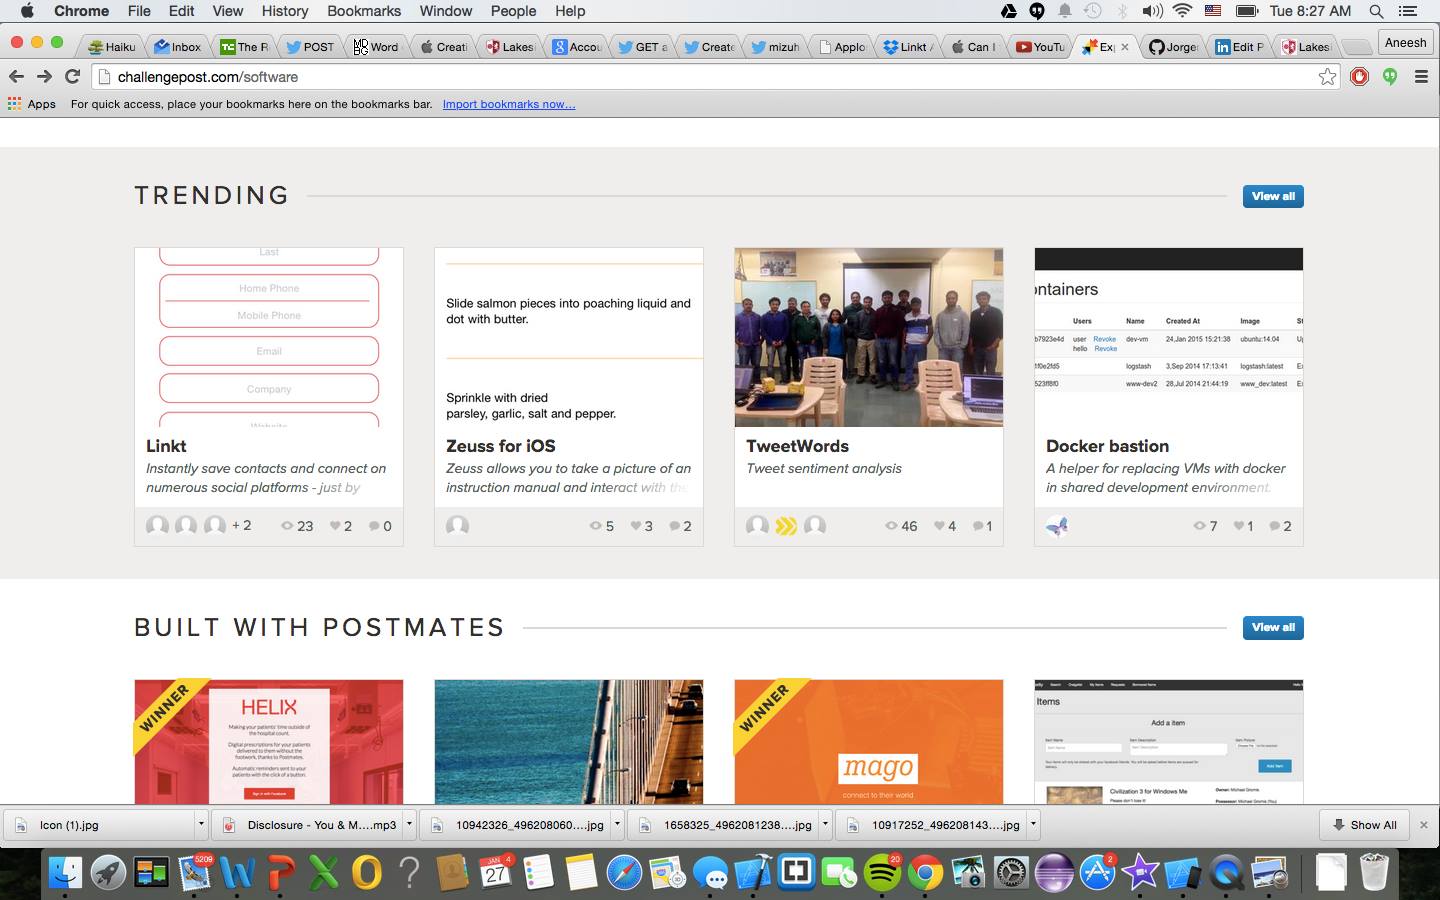Open the red ad-blocker extension icon
The image size is (1440, 900).
click(x=1359, y=77)
